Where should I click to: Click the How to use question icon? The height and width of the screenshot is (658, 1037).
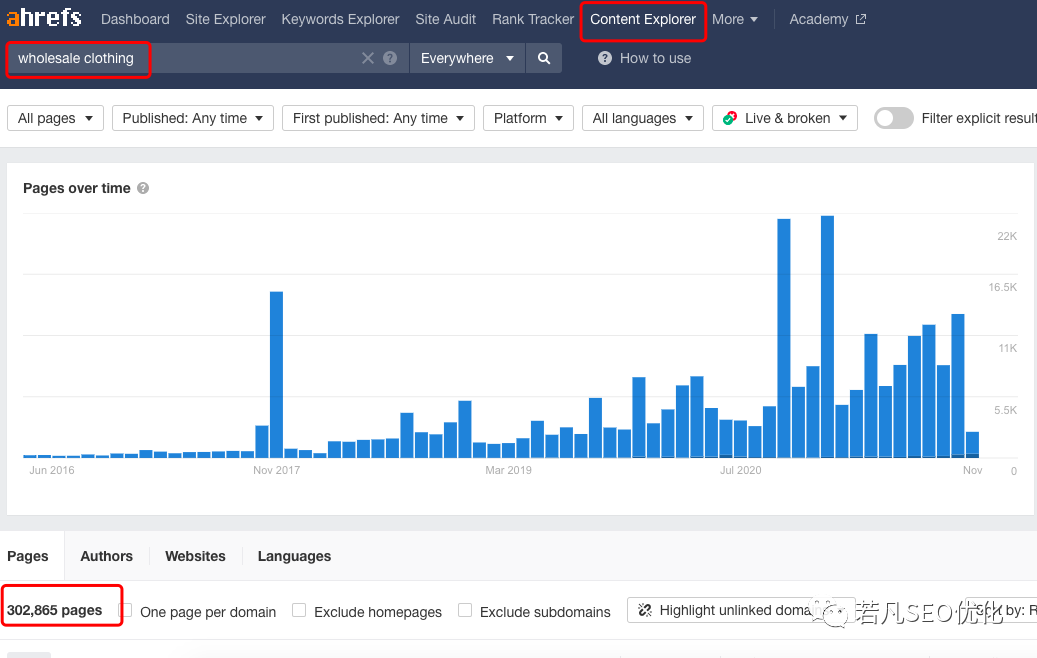(x=605, y=58)
